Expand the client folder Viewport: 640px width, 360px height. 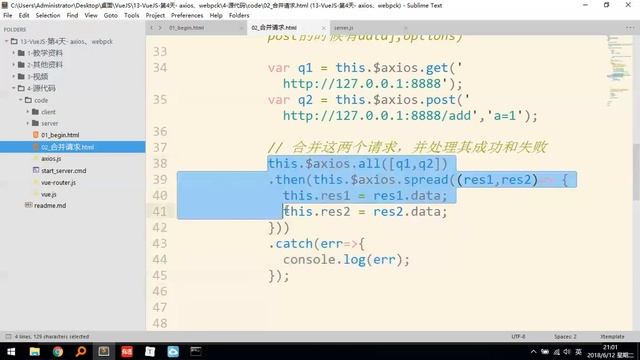(x=28, y=111)
